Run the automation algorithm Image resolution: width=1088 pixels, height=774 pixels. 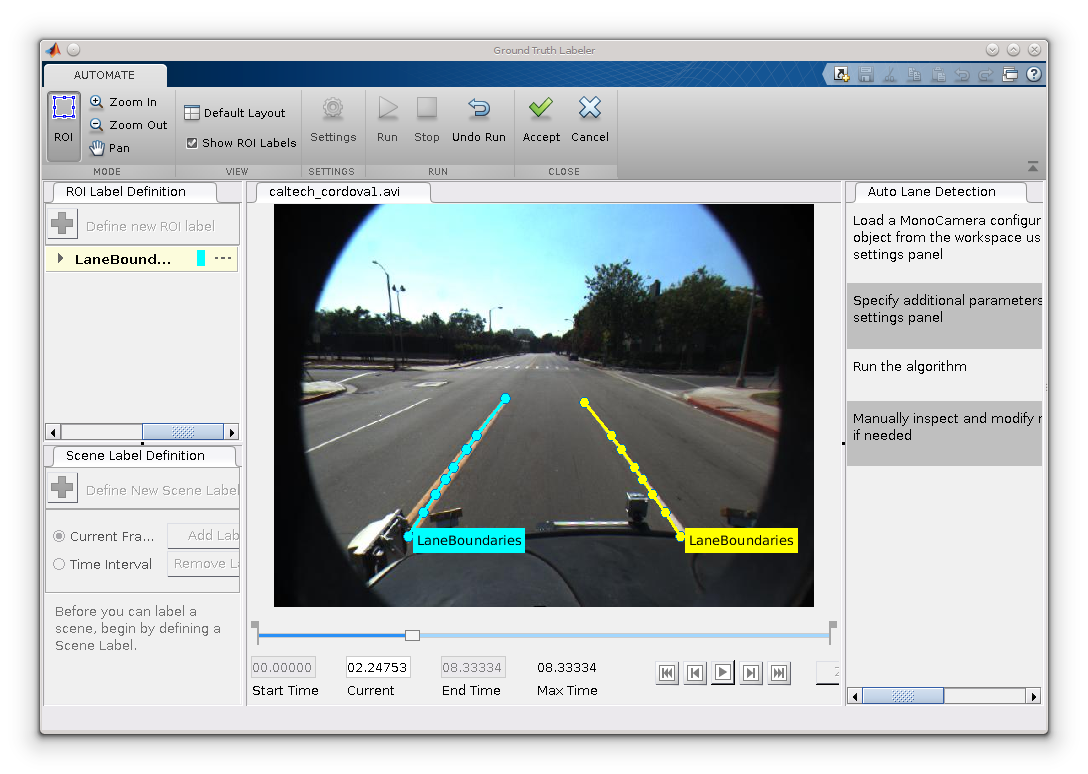pos(387,119)
